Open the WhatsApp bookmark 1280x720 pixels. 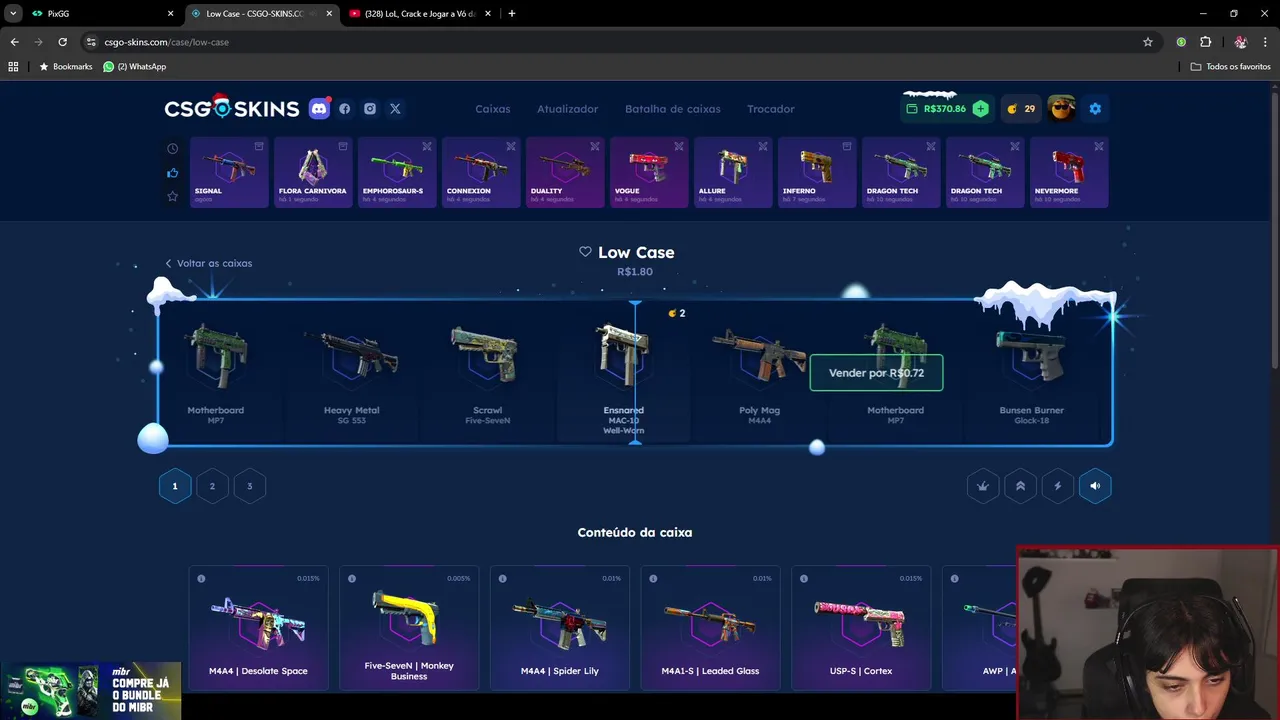[135, 67]
